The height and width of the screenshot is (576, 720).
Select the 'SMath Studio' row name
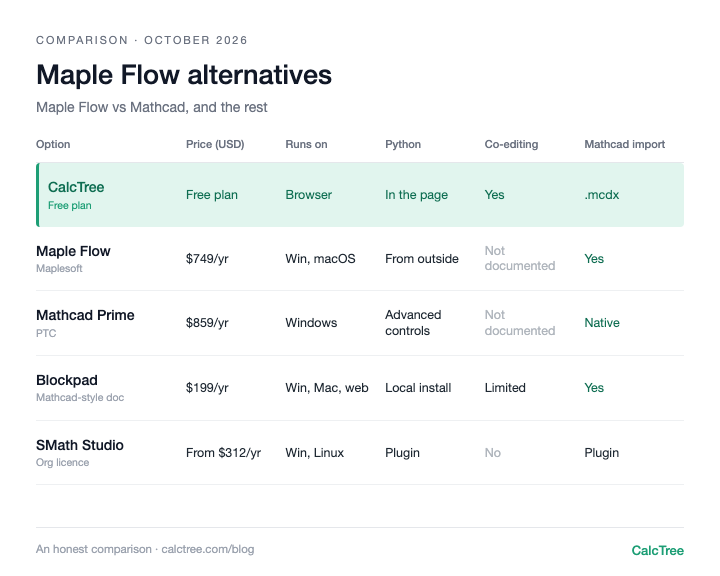pos(80,445)
